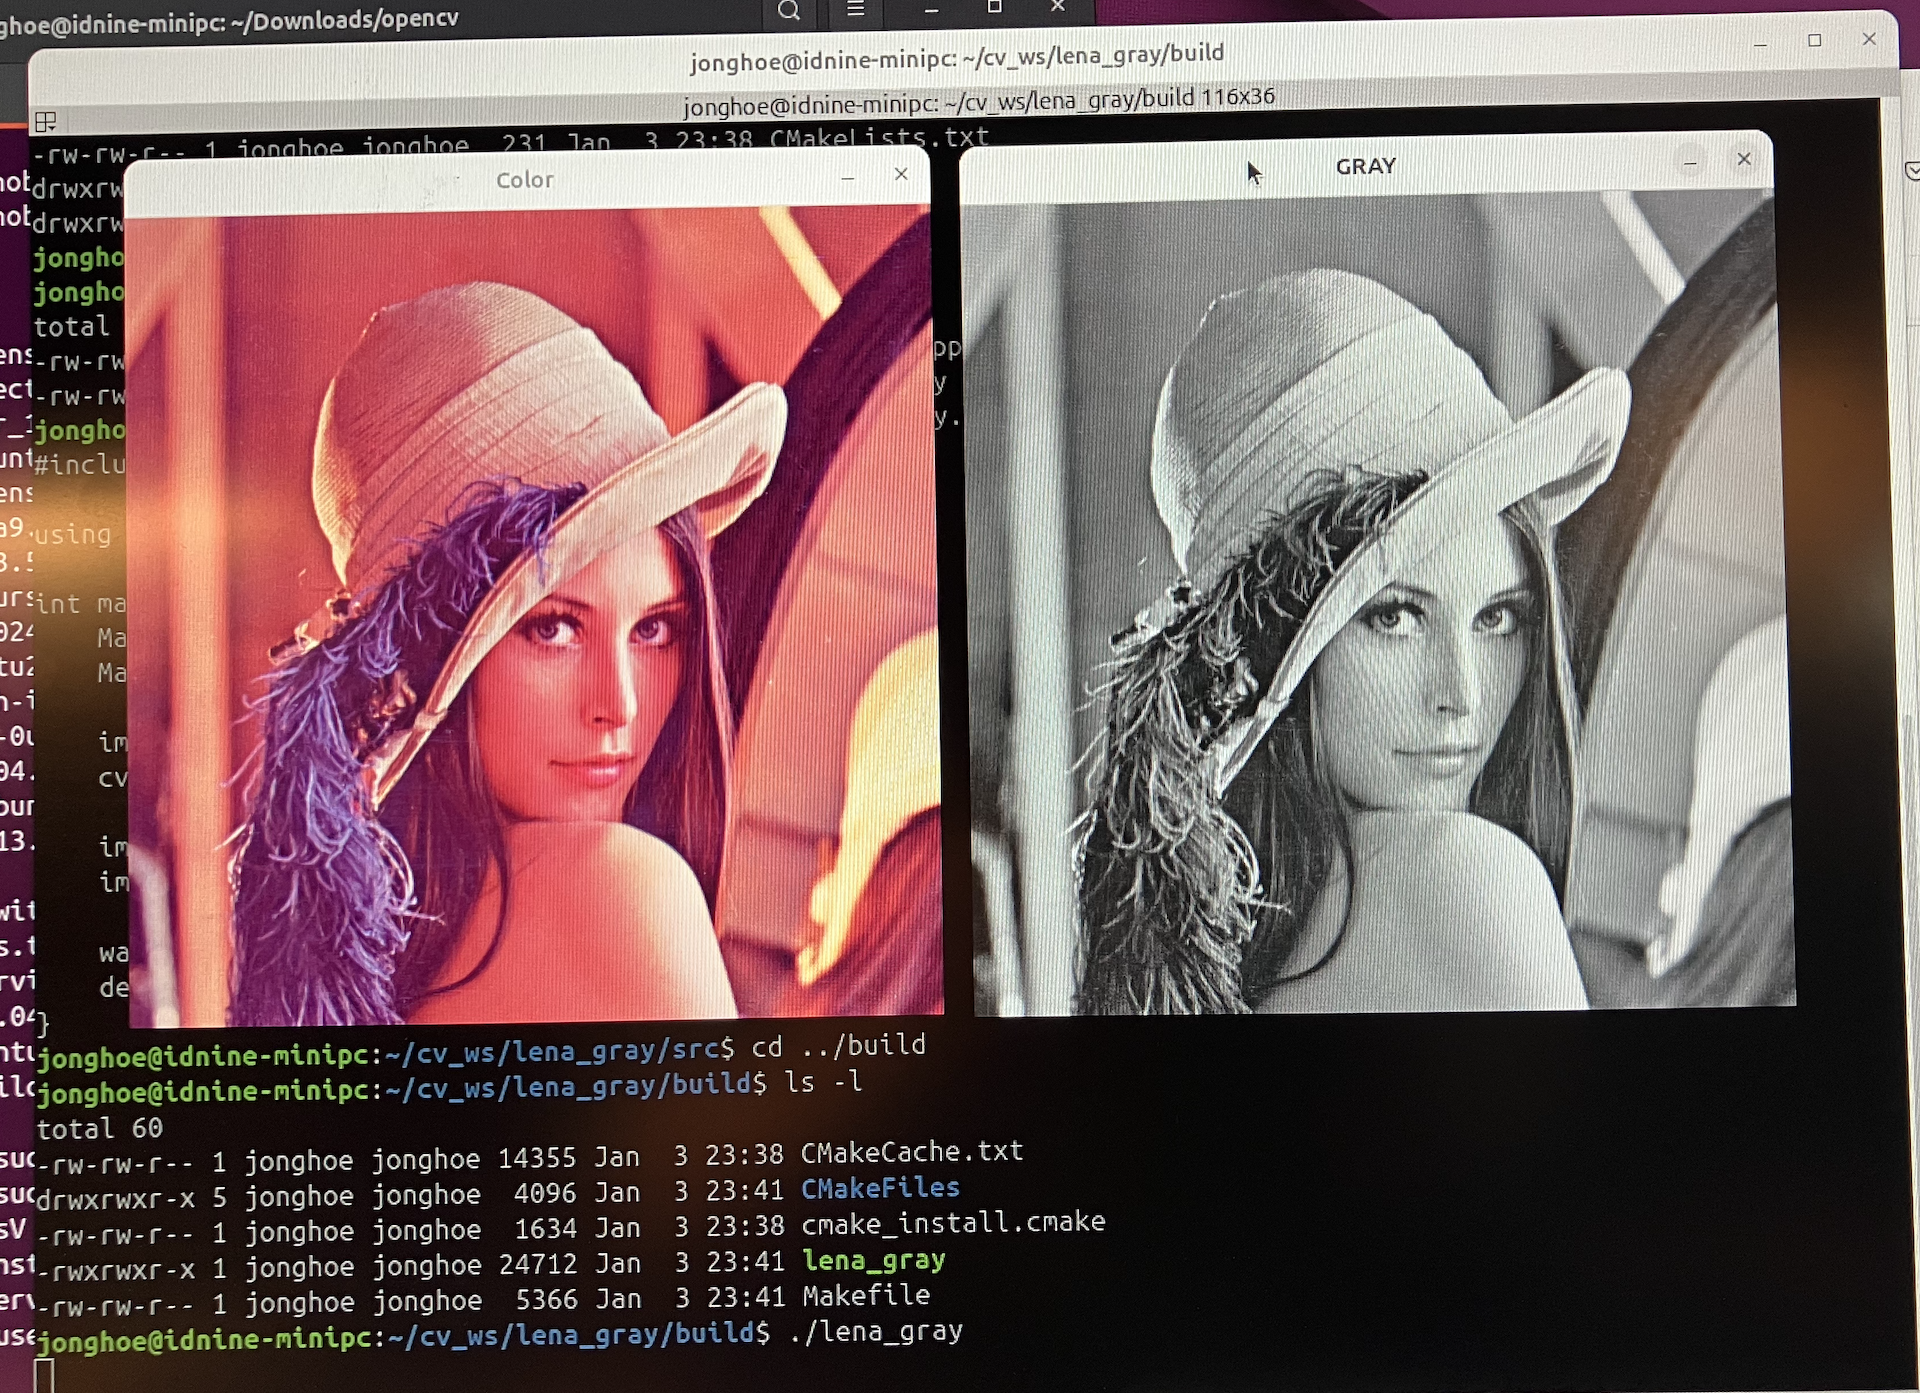Screen dimensions: 1920x1393
Task: Click the search icon in background terminal
Action: [x=789, y=11]
